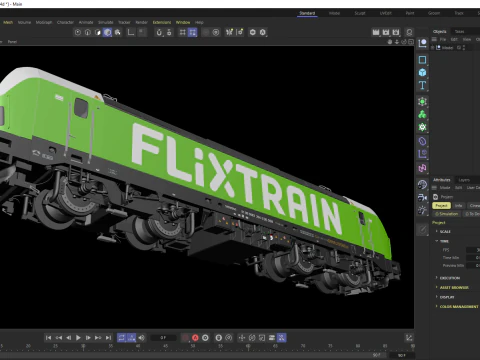The height and width of the screenshot is (360, 480).
Task: Toggle the highlighted timeline keyframe option
Action: point(282,338)
